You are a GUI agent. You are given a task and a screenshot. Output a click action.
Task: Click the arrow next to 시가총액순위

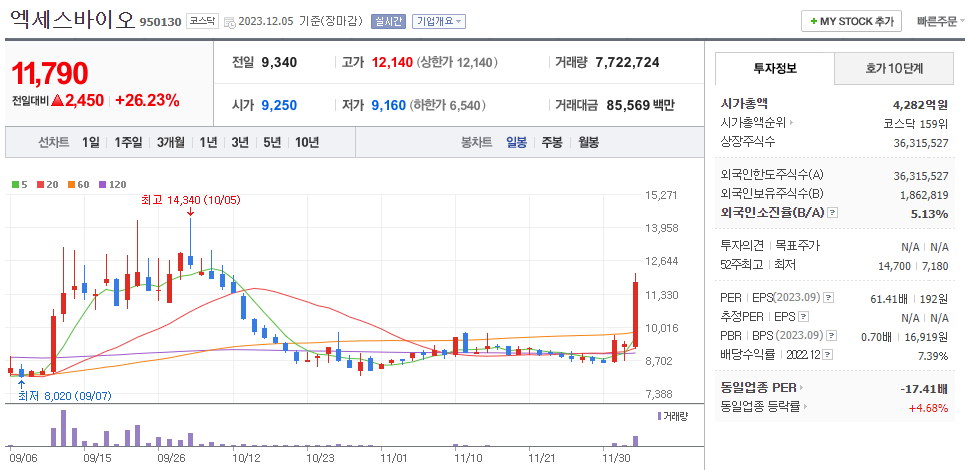(x=791, y=123)
